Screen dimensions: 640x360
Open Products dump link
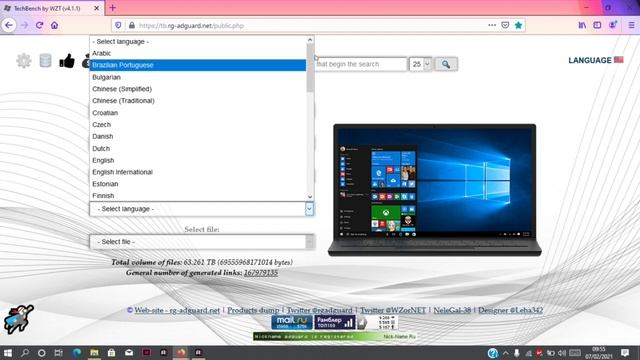pyautogui.click(x=253, y=310)
